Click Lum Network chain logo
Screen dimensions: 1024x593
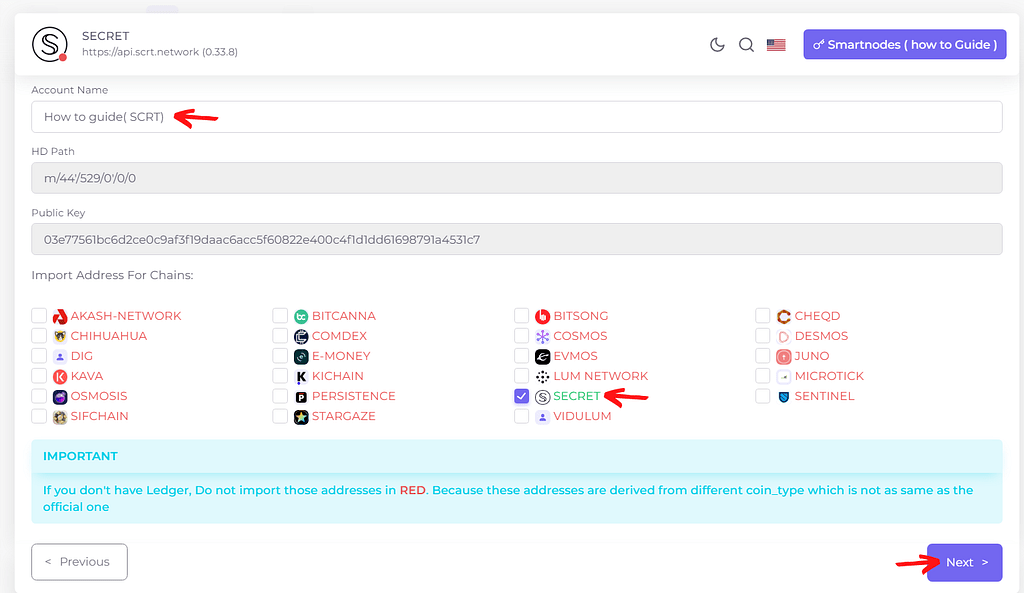pyautogui.click(x=543, y=377)
